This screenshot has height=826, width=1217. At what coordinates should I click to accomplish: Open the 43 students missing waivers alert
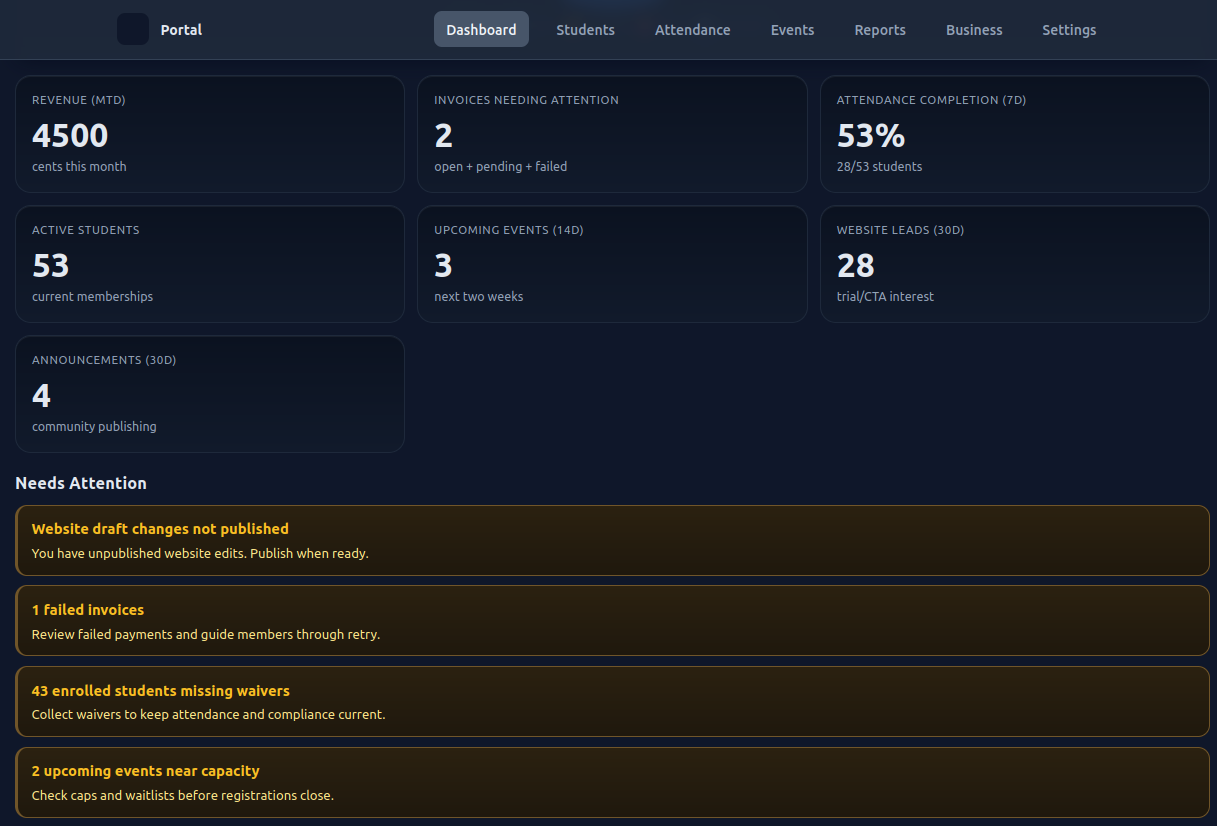click(612, 702)
